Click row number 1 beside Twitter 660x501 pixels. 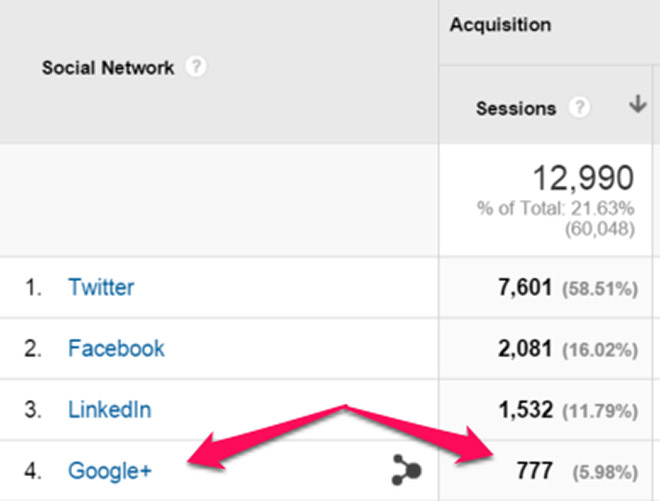coord(33,289)
